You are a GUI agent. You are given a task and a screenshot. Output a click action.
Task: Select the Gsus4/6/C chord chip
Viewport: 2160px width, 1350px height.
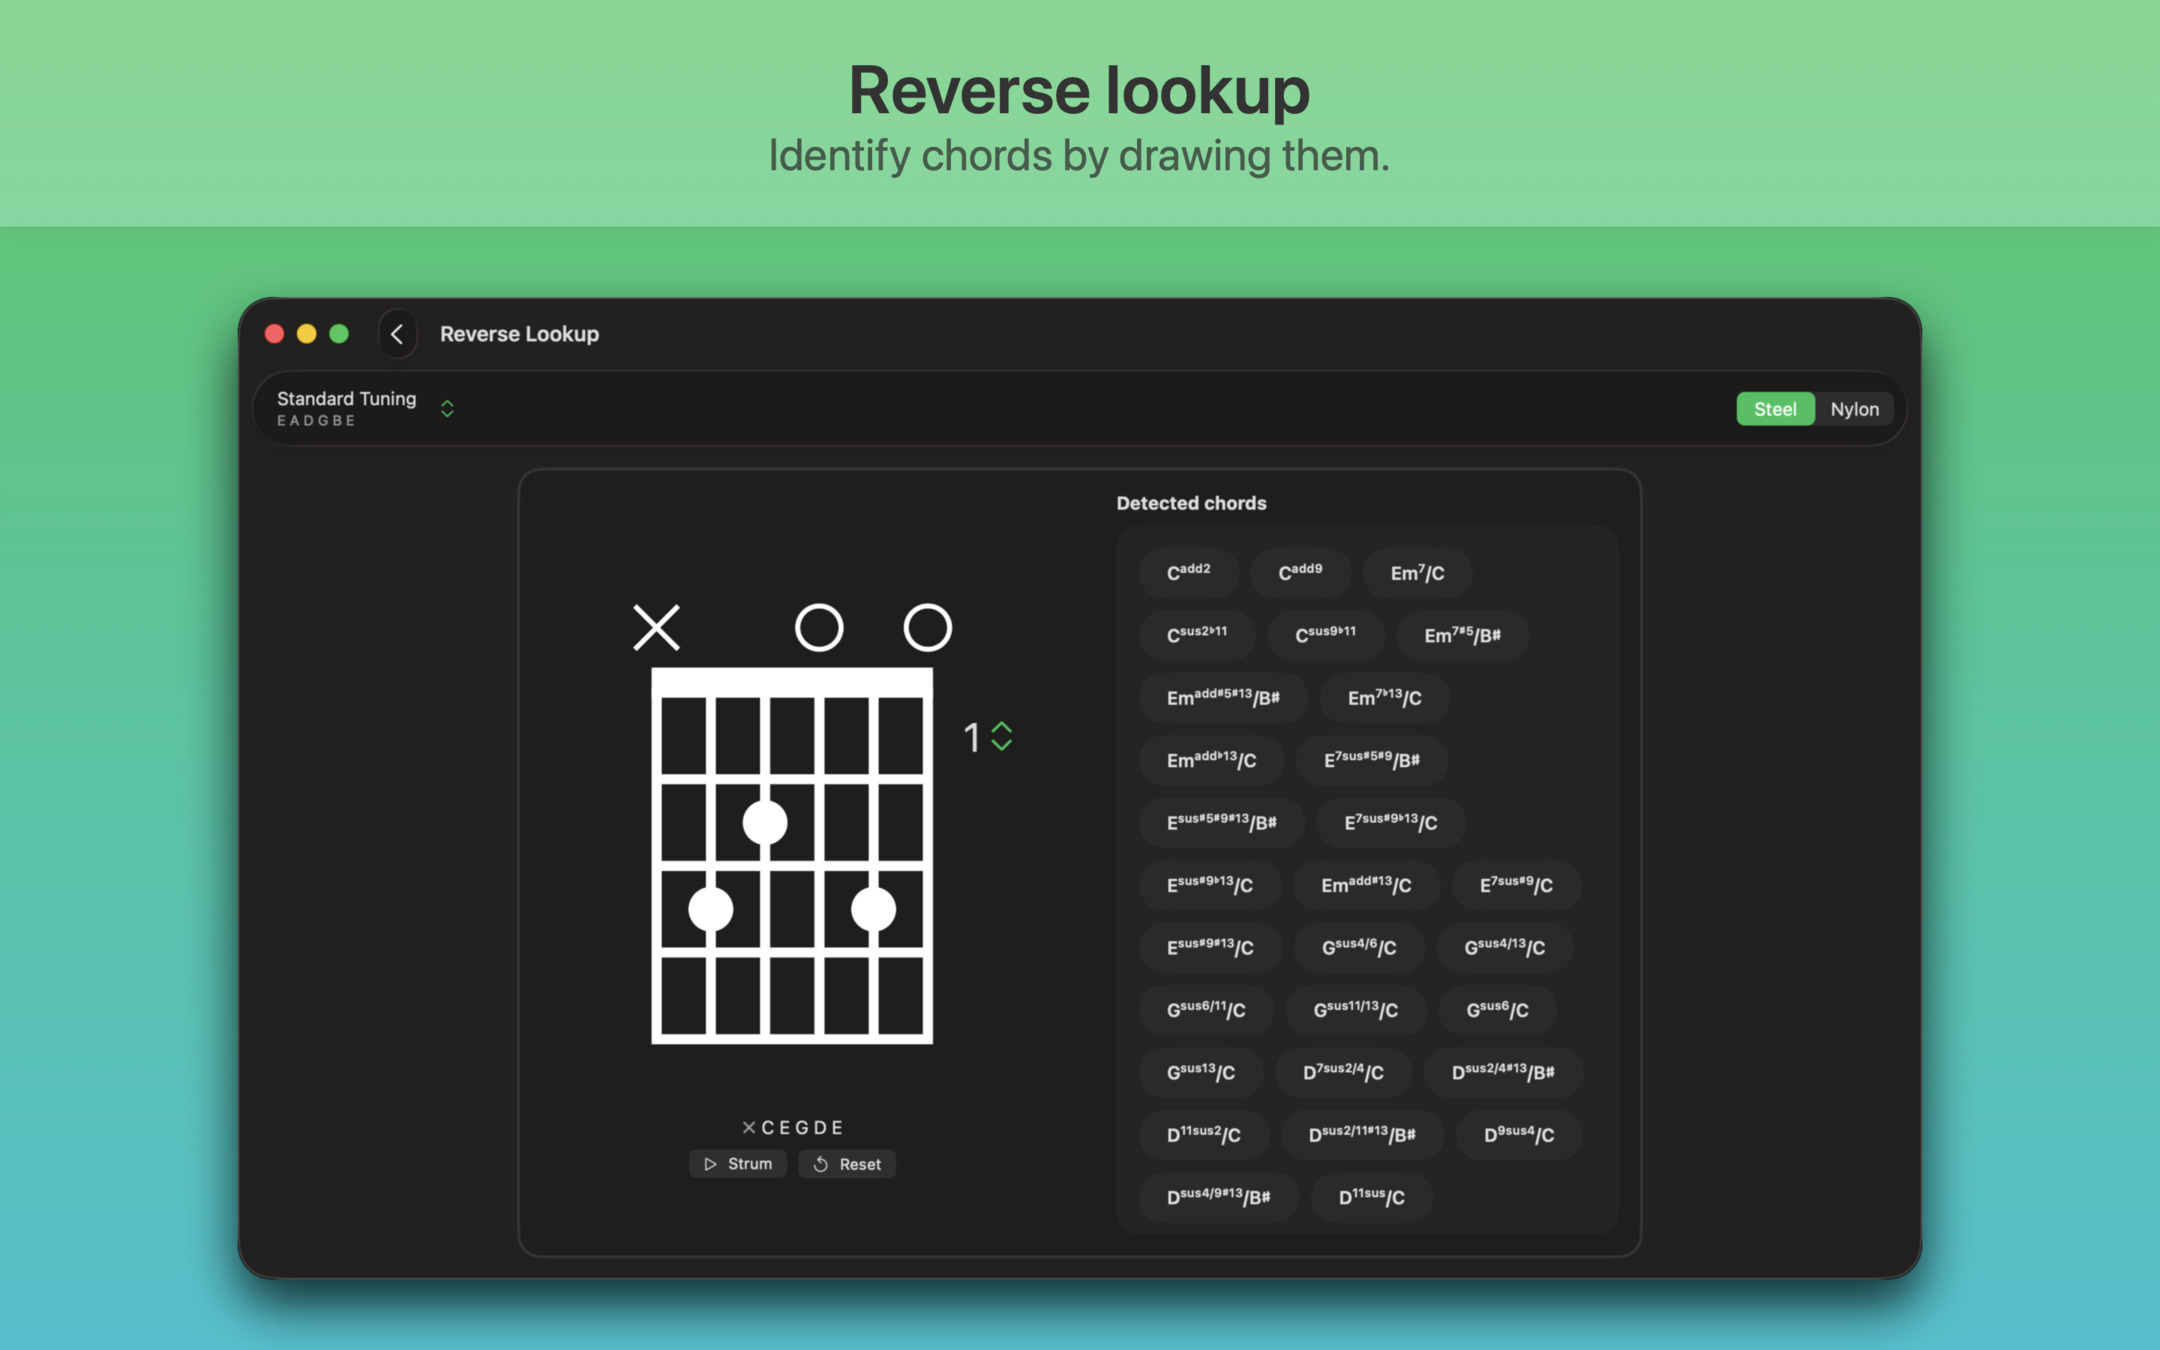pos(1359,947)
